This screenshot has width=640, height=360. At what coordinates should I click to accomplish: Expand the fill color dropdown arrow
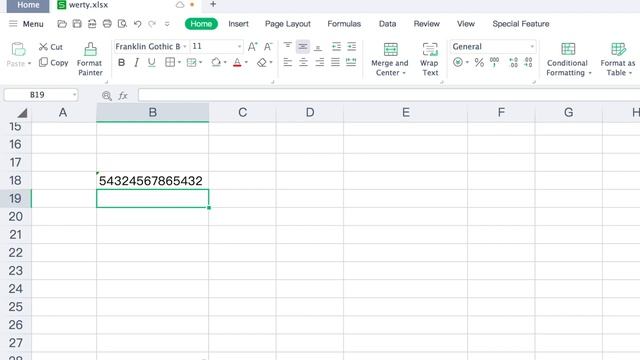tap(225, 62)
